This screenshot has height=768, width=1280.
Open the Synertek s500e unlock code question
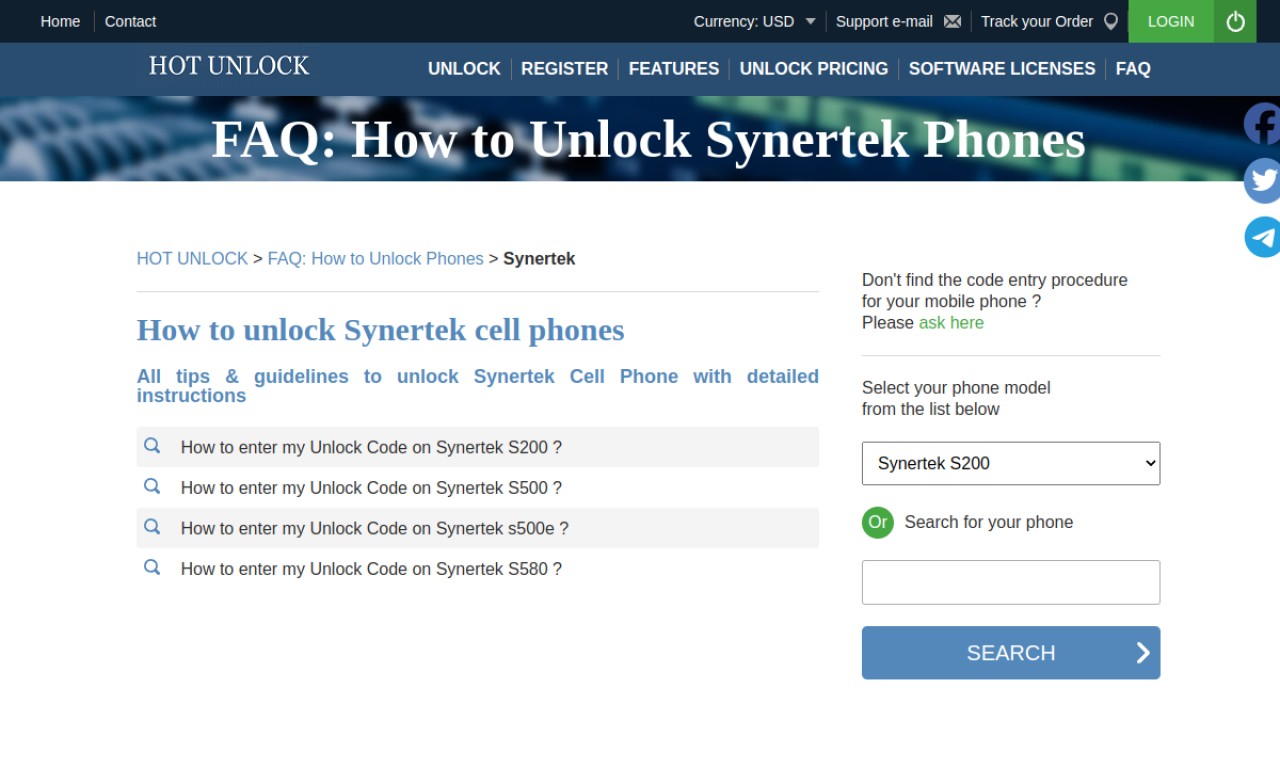tap(374, 528)
